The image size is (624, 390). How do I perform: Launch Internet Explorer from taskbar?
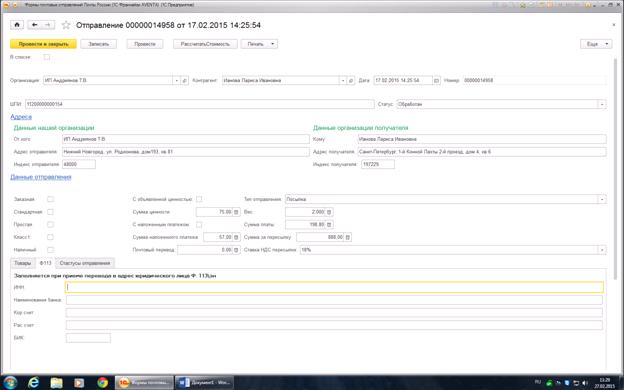[x=34, y=382]
